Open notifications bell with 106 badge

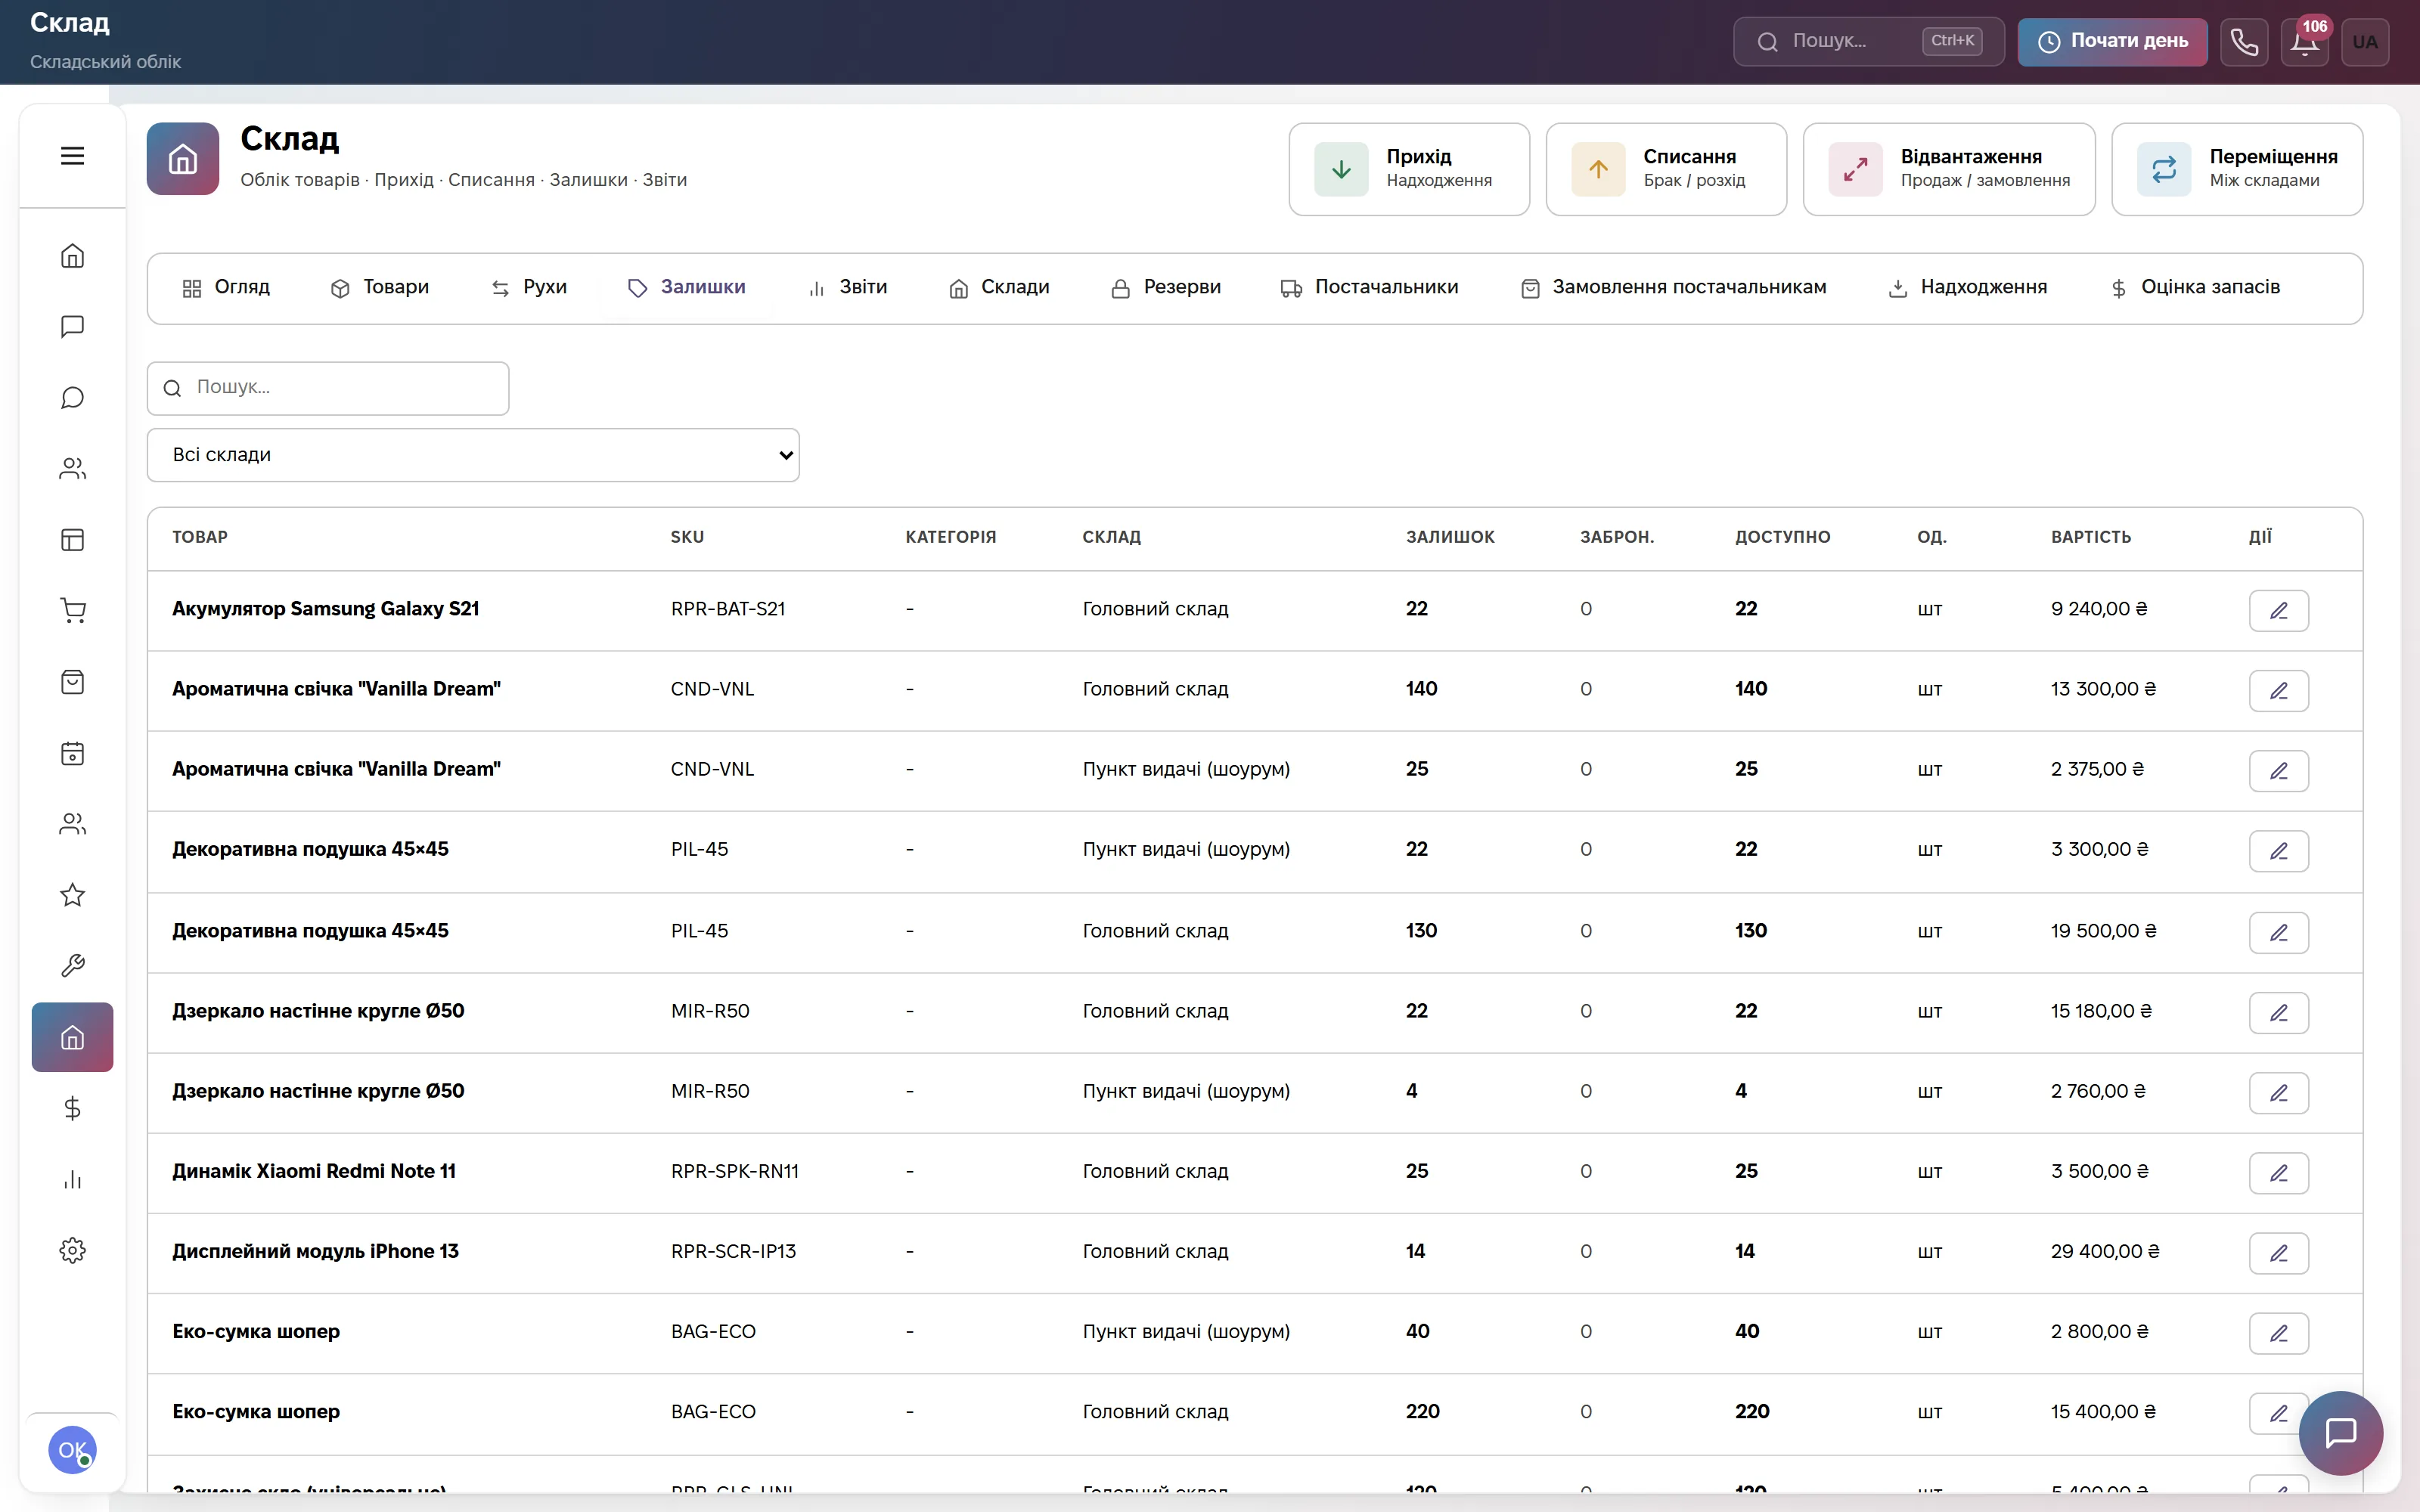tap(2305, 42)
